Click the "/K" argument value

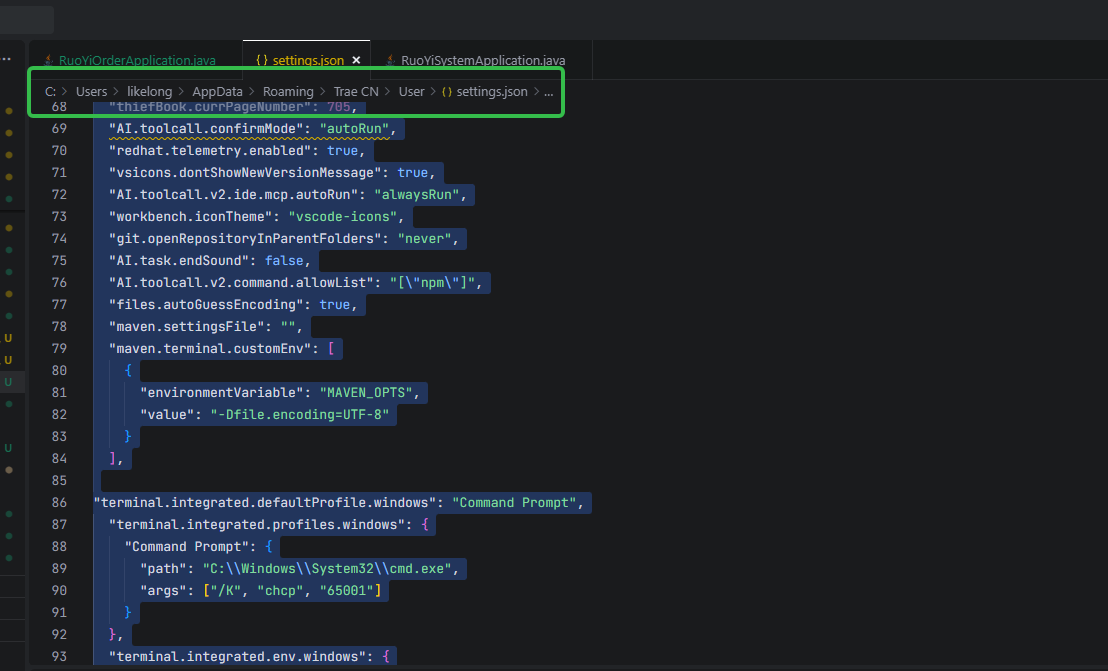tap(225, 590)
